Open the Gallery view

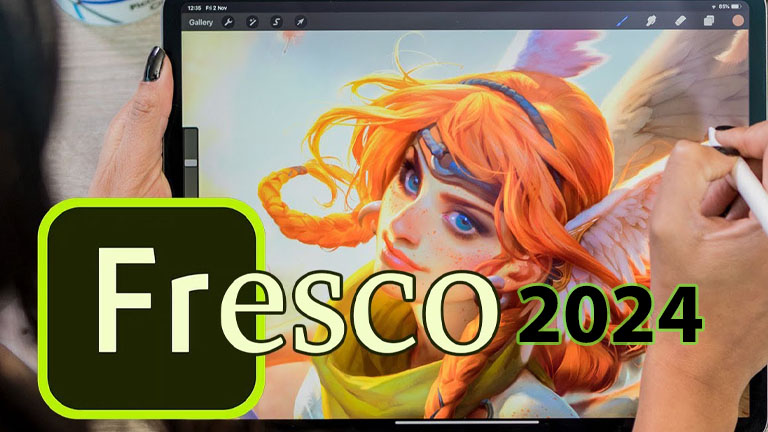201,22
